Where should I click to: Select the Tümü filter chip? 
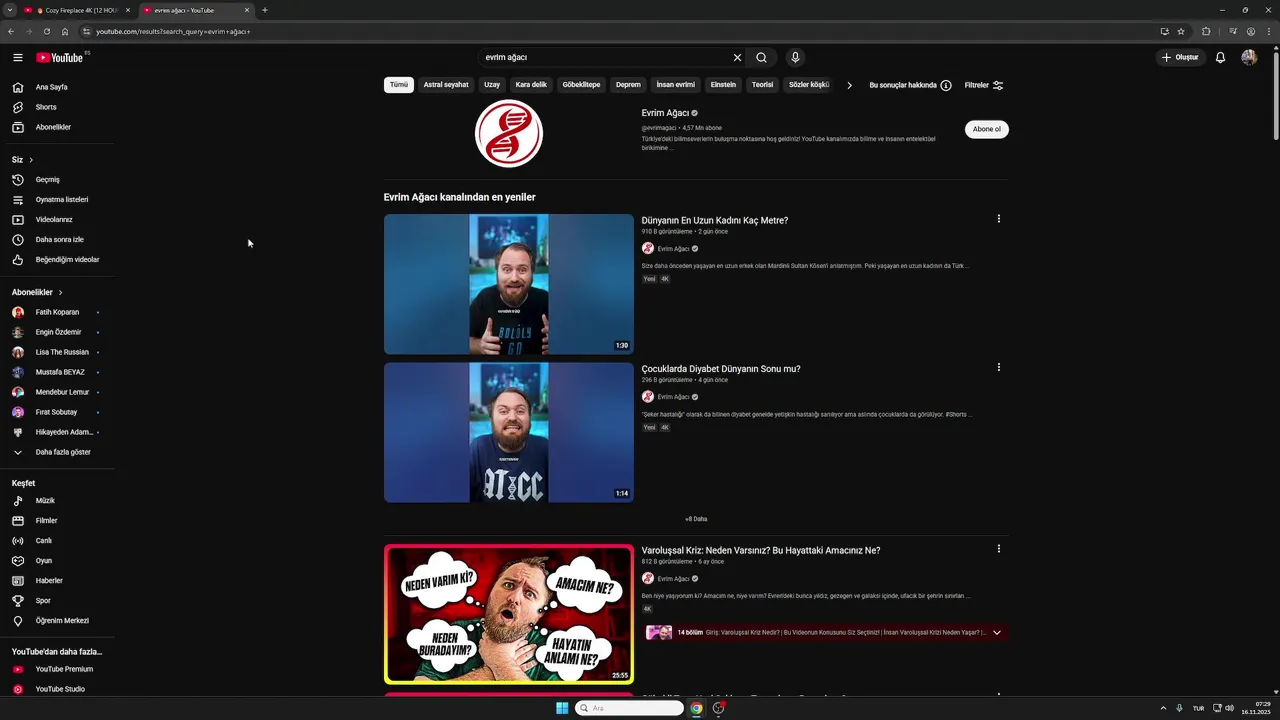[x=399, y=85]
